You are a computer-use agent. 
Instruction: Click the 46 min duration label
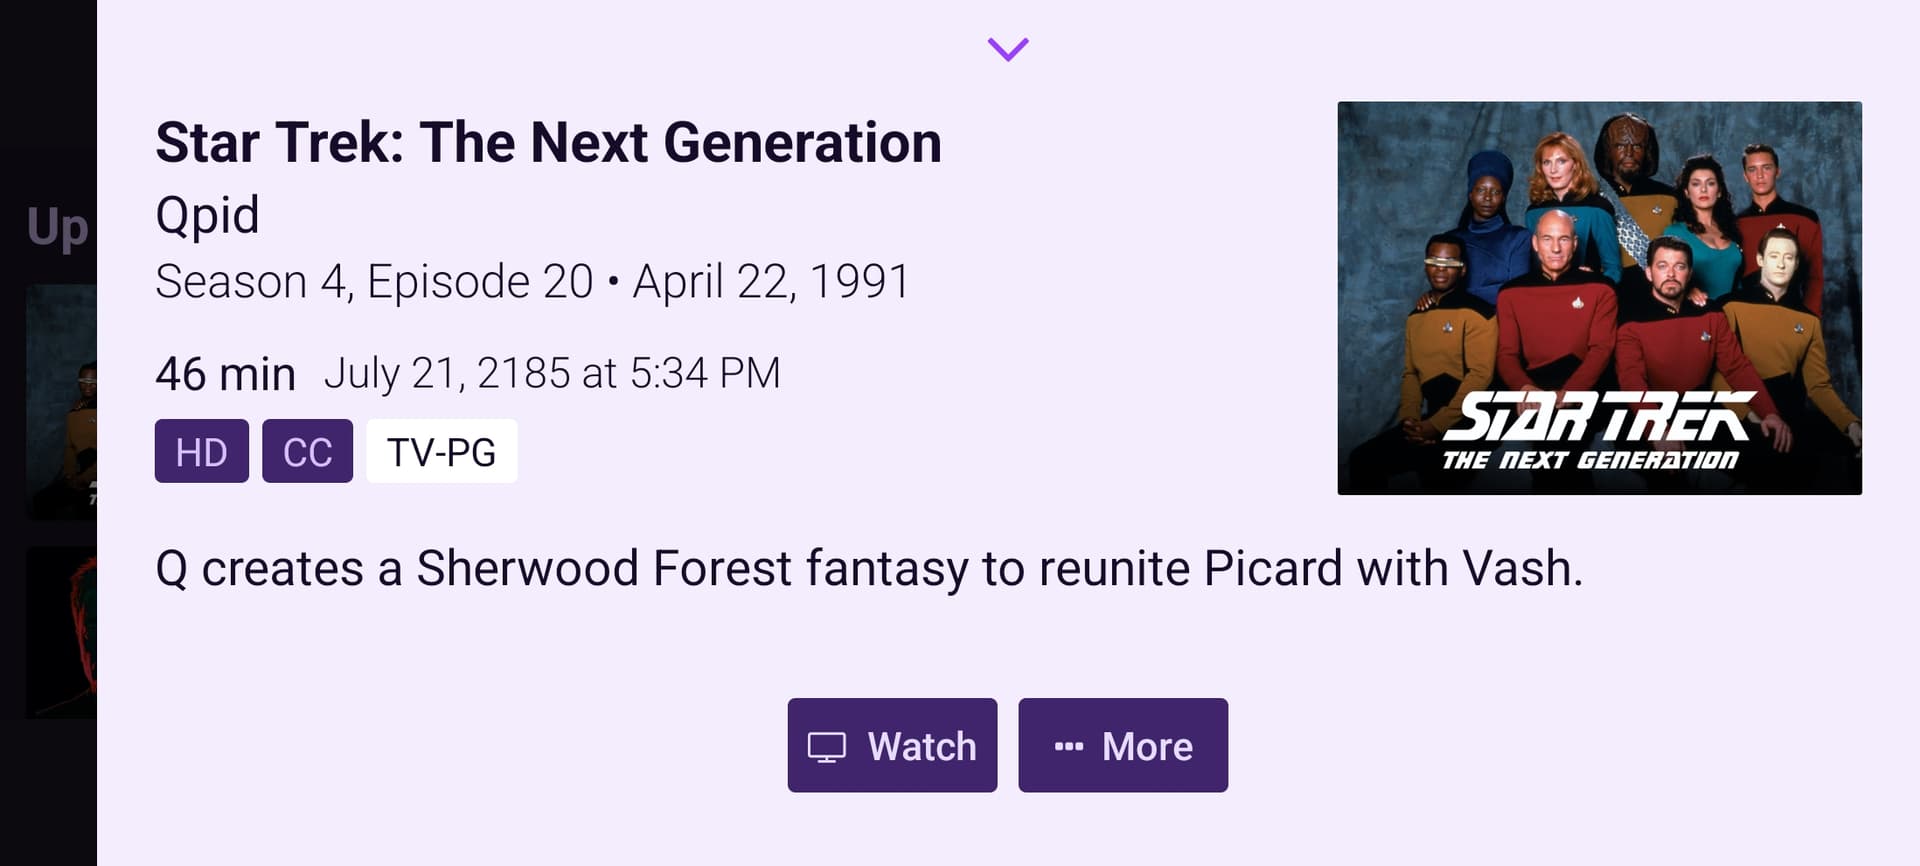(x=225, y=374)
